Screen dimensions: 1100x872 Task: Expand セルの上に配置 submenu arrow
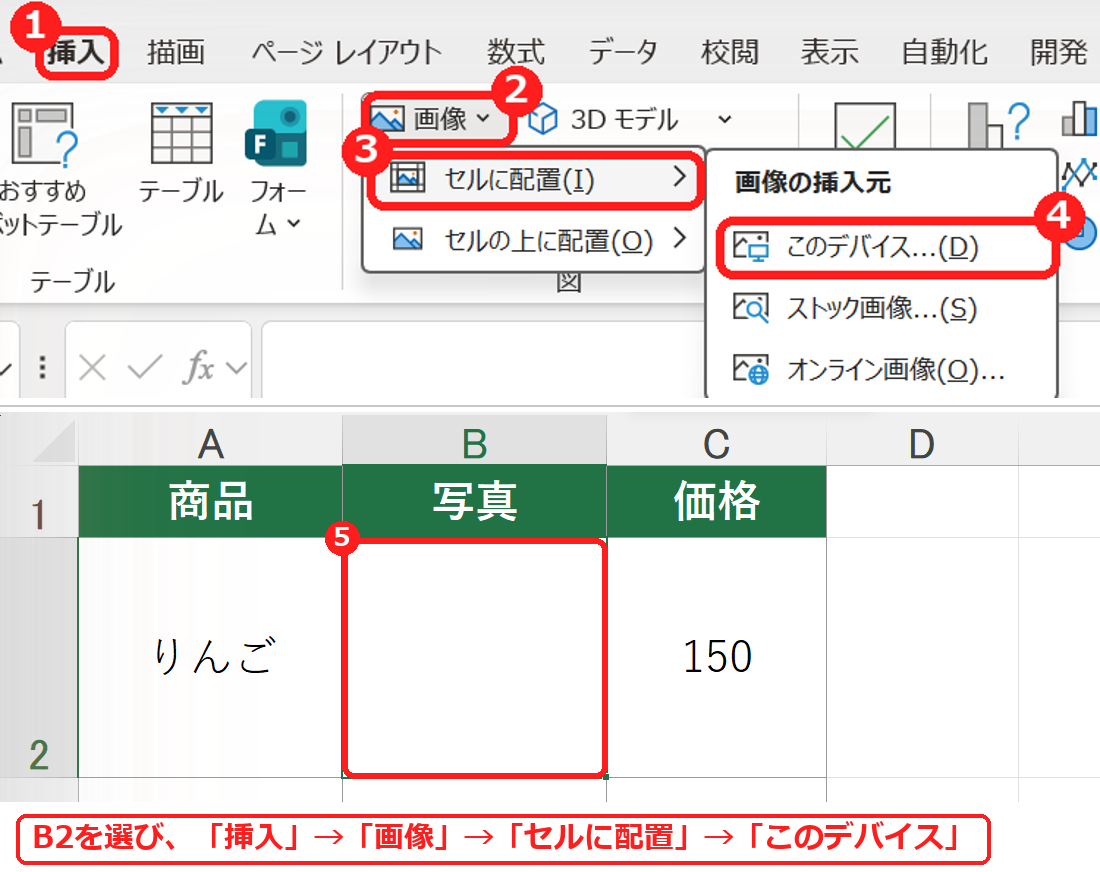[x=678, y=239]
